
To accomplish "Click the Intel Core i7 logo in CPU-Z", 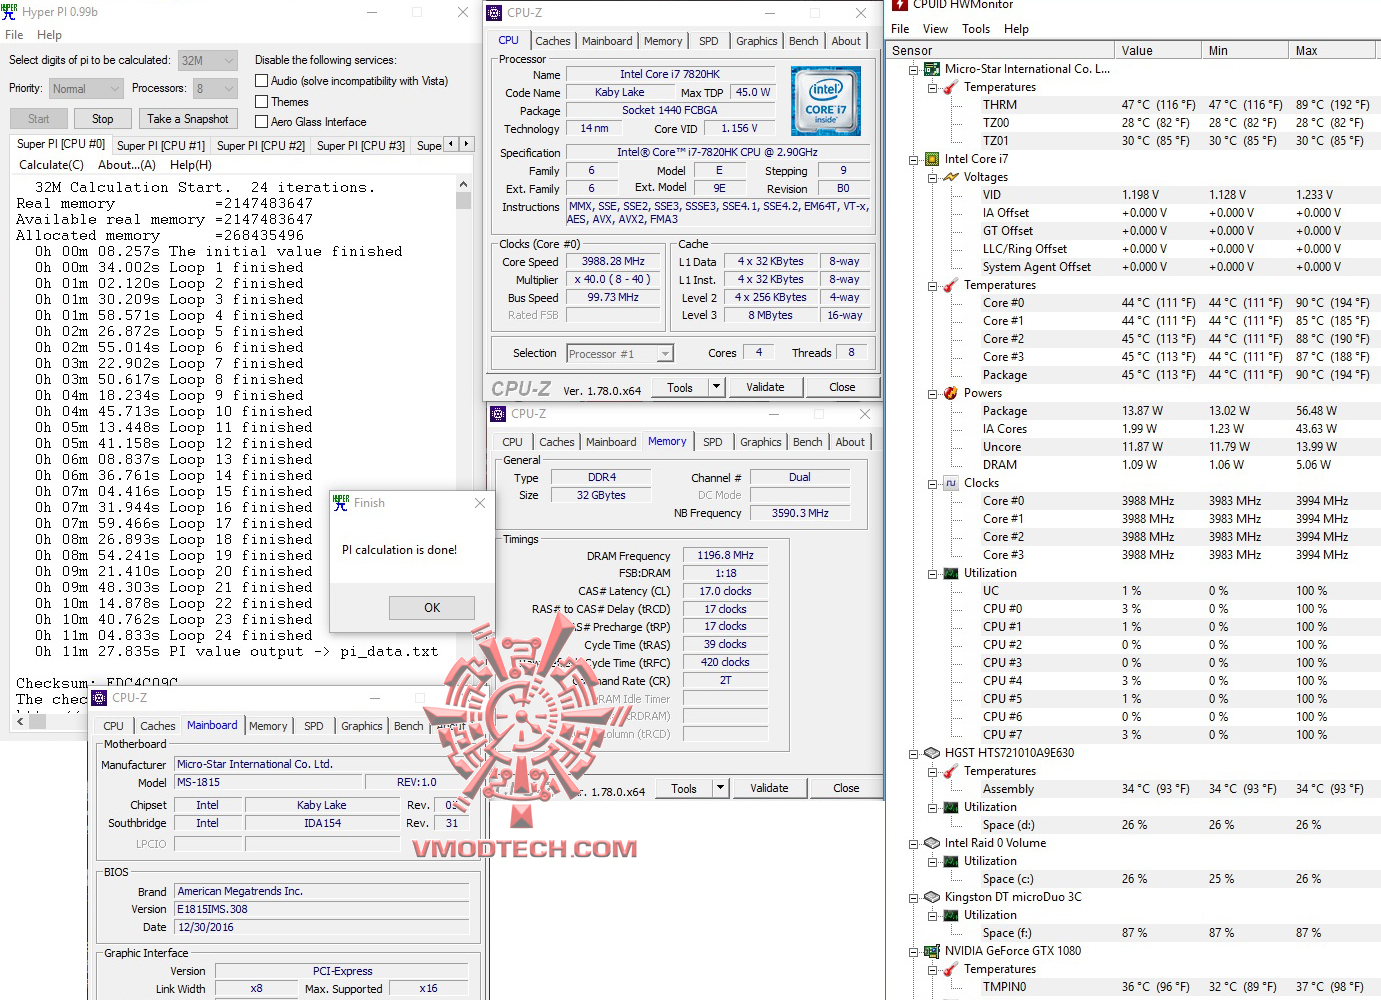I will point(826,100).
